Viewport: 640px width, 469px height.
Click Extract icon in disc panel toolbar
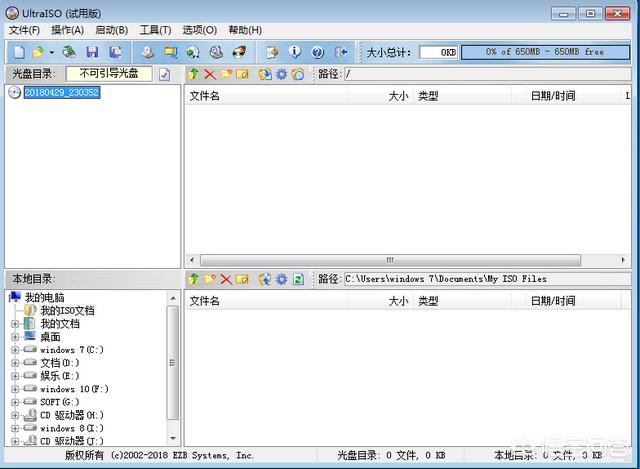pos(265,74)
